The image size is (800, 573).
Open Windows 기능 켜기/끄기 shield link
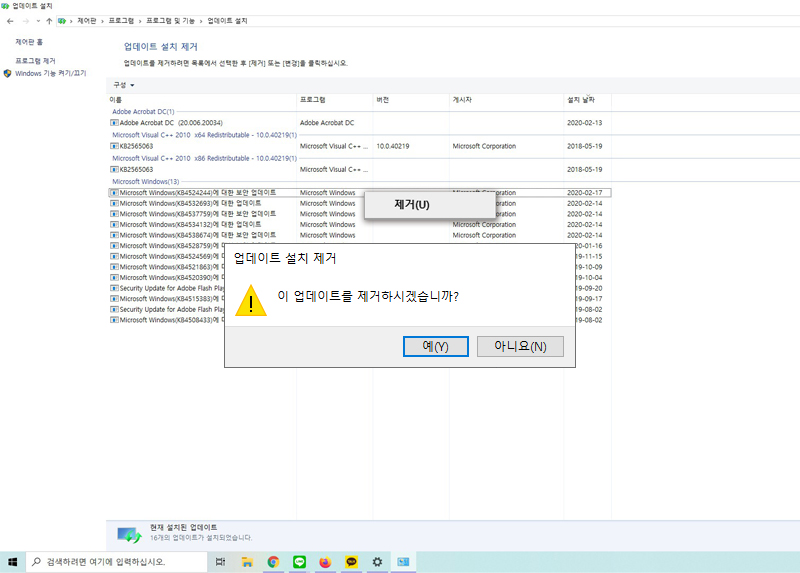50,73
